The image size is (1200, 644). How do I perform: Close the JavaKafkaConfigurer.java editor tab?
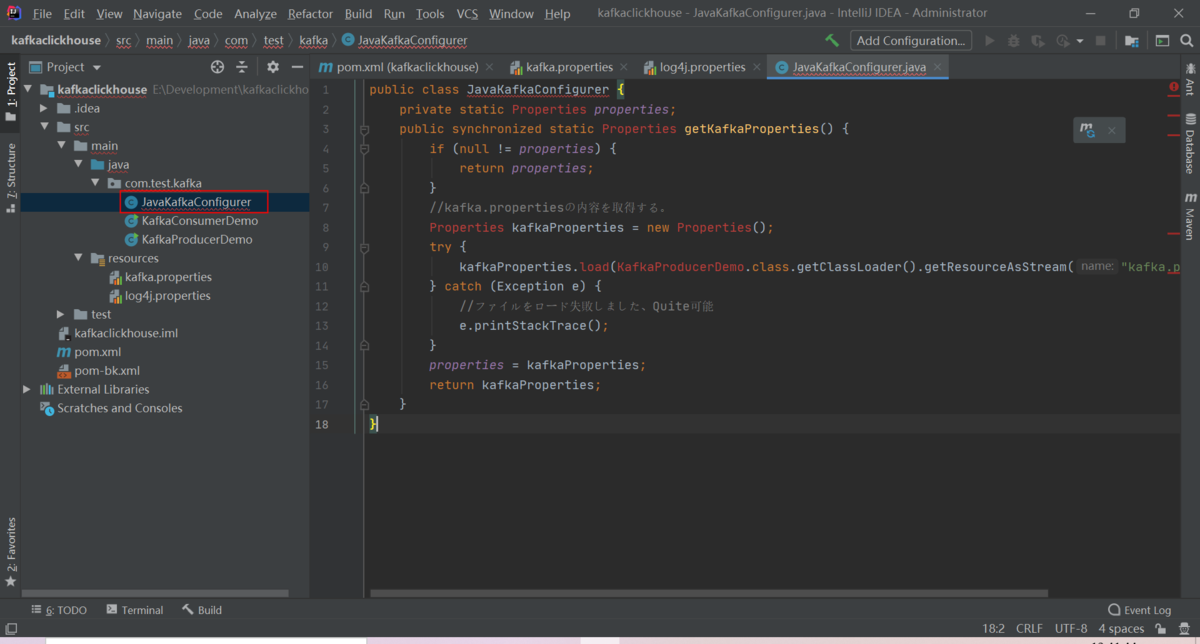pyautogui.click(x=937, y=67)
